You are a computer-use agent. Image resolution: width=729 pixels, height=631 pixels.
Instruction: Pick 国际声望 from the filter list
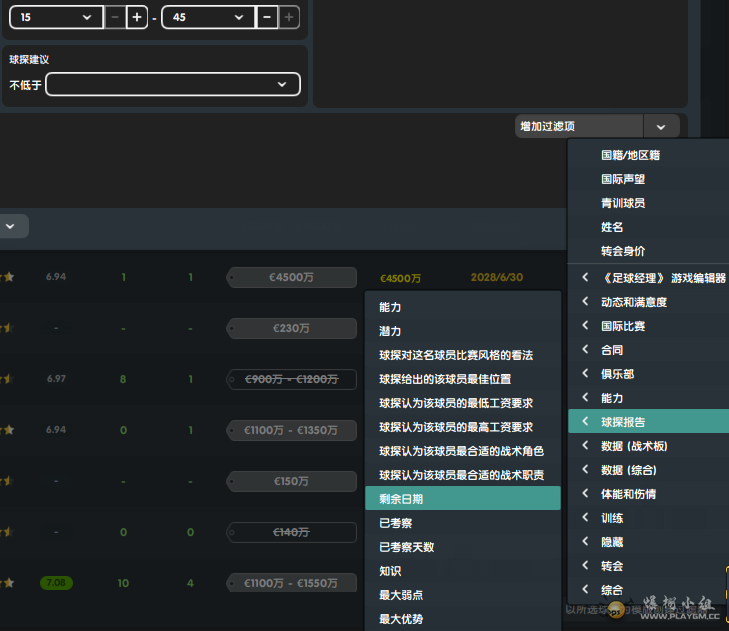(x=623, y=179)
